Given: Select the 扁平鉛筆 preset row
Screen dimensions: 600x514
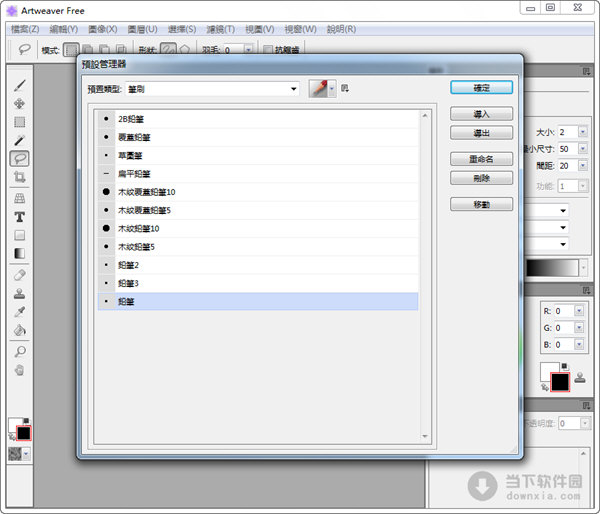Looking at the screenshot, I should pyautogui.click(x=258, y=174).
